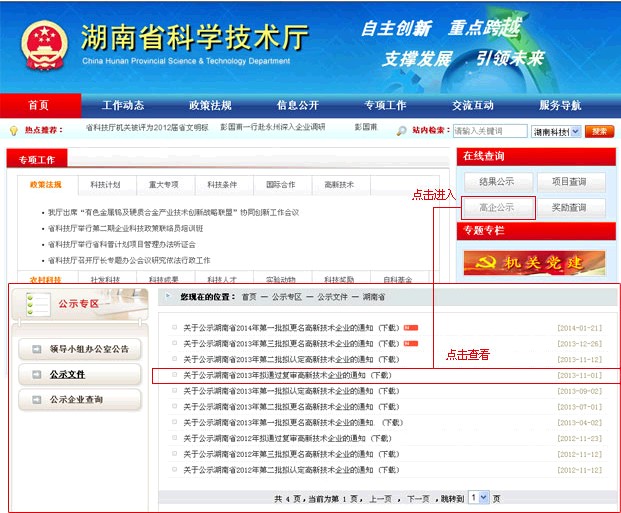
Task: Click the 高企公示 button
Action: 498,208
